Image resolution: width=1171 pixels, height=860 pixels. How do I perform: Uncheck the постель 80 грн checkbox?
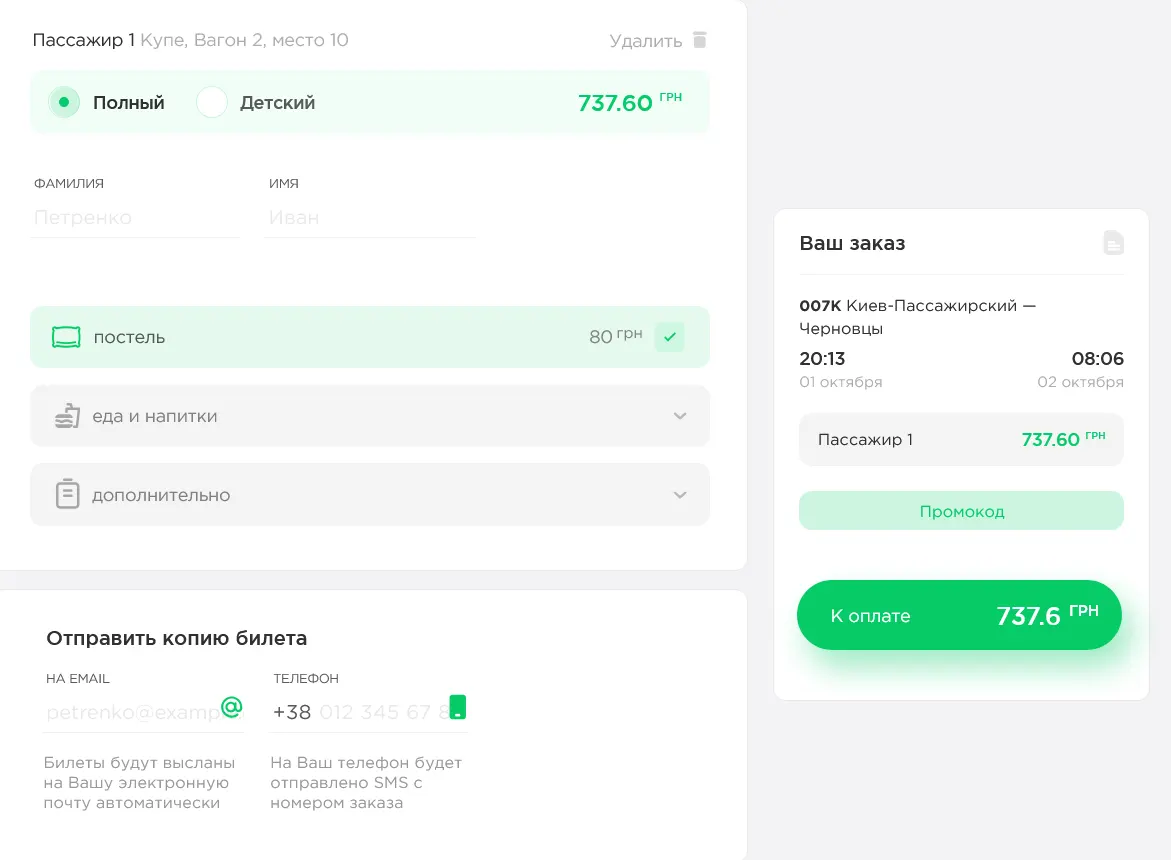point(669,337)
